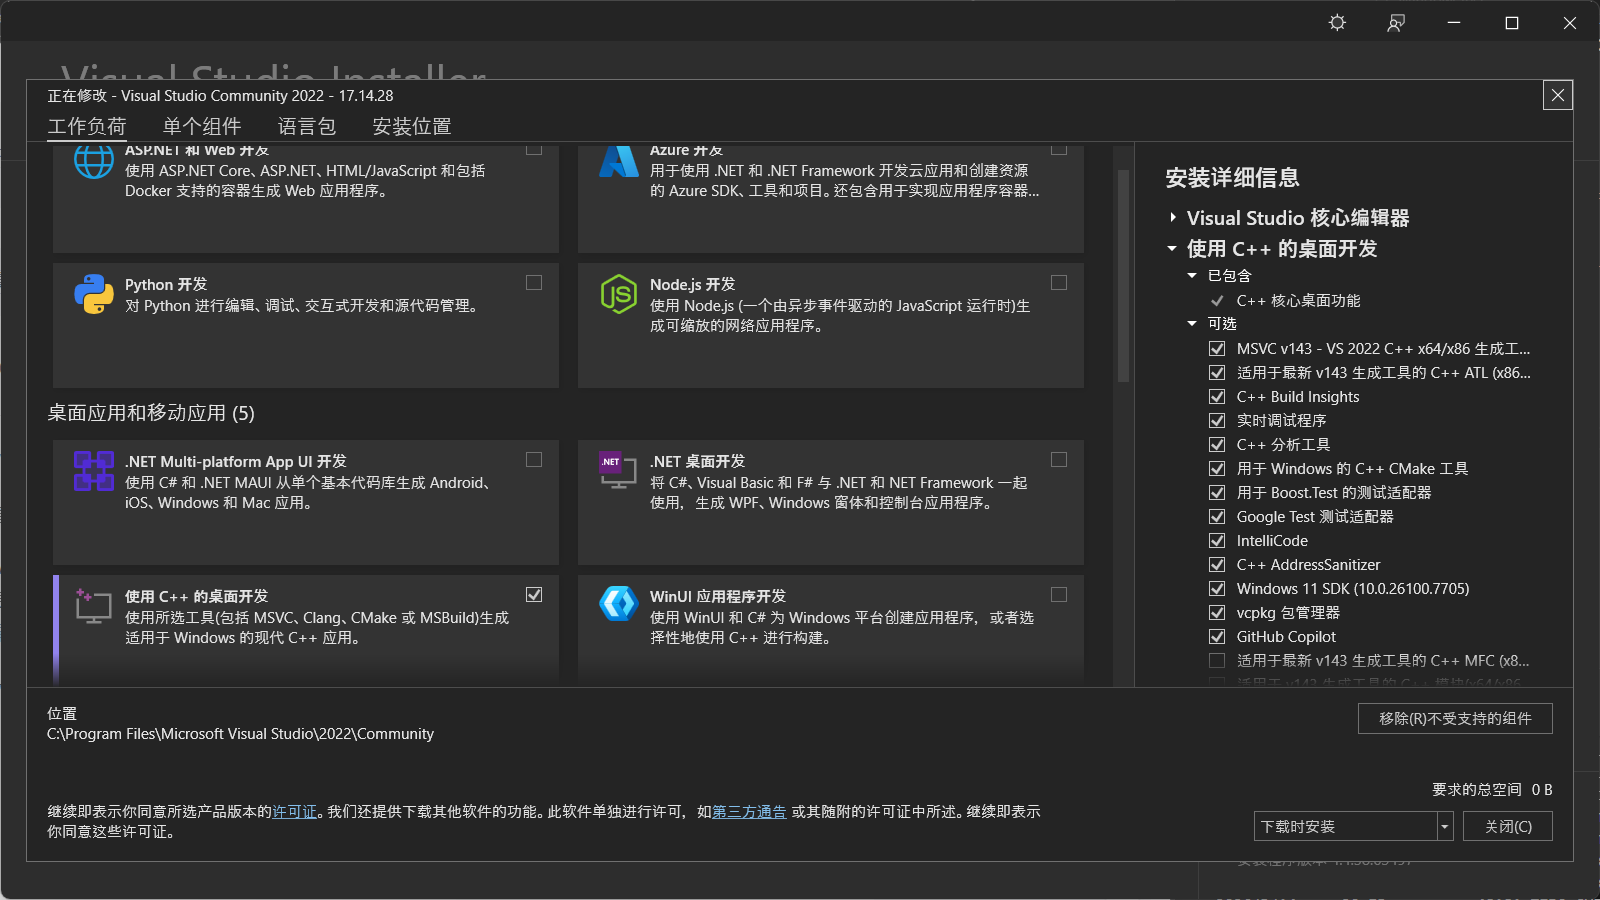Click the 桌面应用和移动应用 (5) heading
The image size is (1600, 900).
pos(151,413)
